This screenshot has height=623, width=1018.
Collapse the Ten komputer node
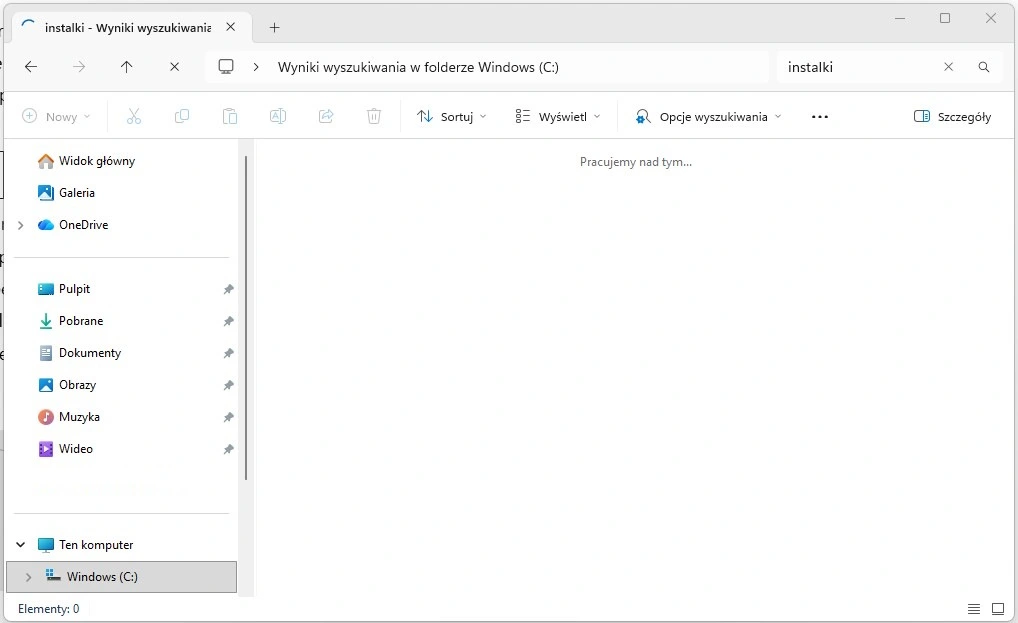(x=21, y=545)
